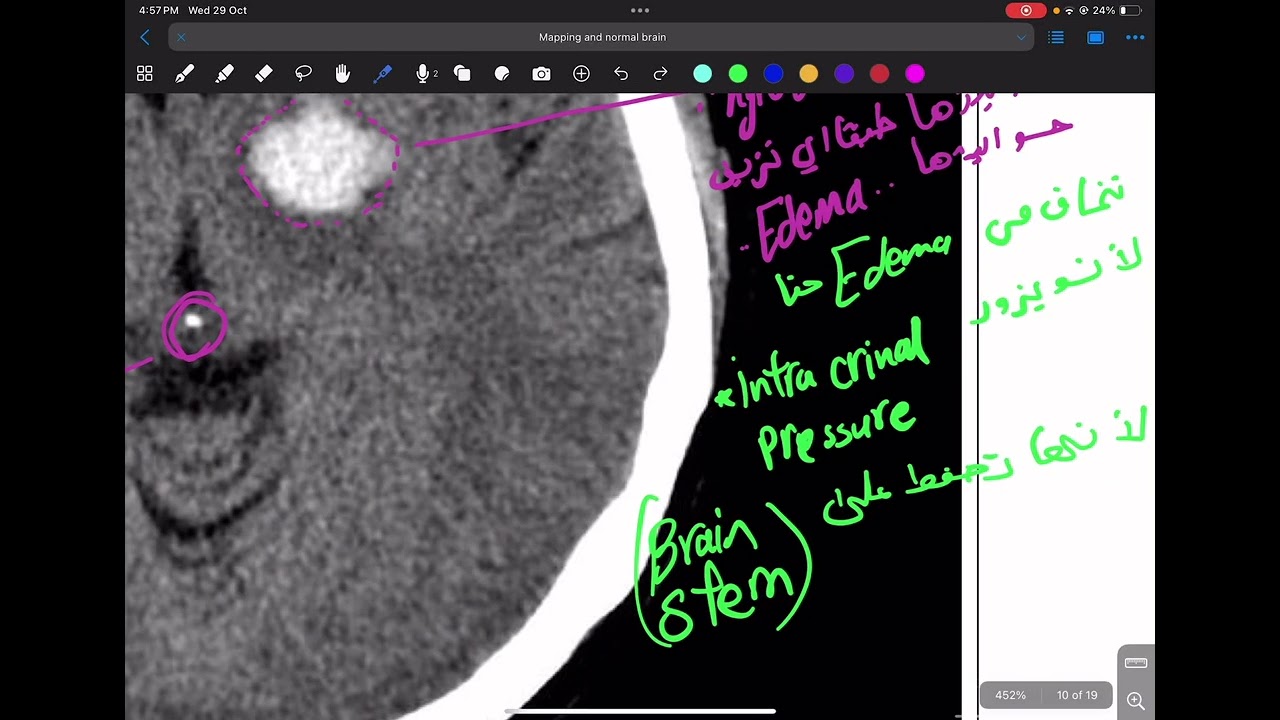Pick the red color swatch
The width and height of the screenshot is (1280, 720).
point(879,73)
